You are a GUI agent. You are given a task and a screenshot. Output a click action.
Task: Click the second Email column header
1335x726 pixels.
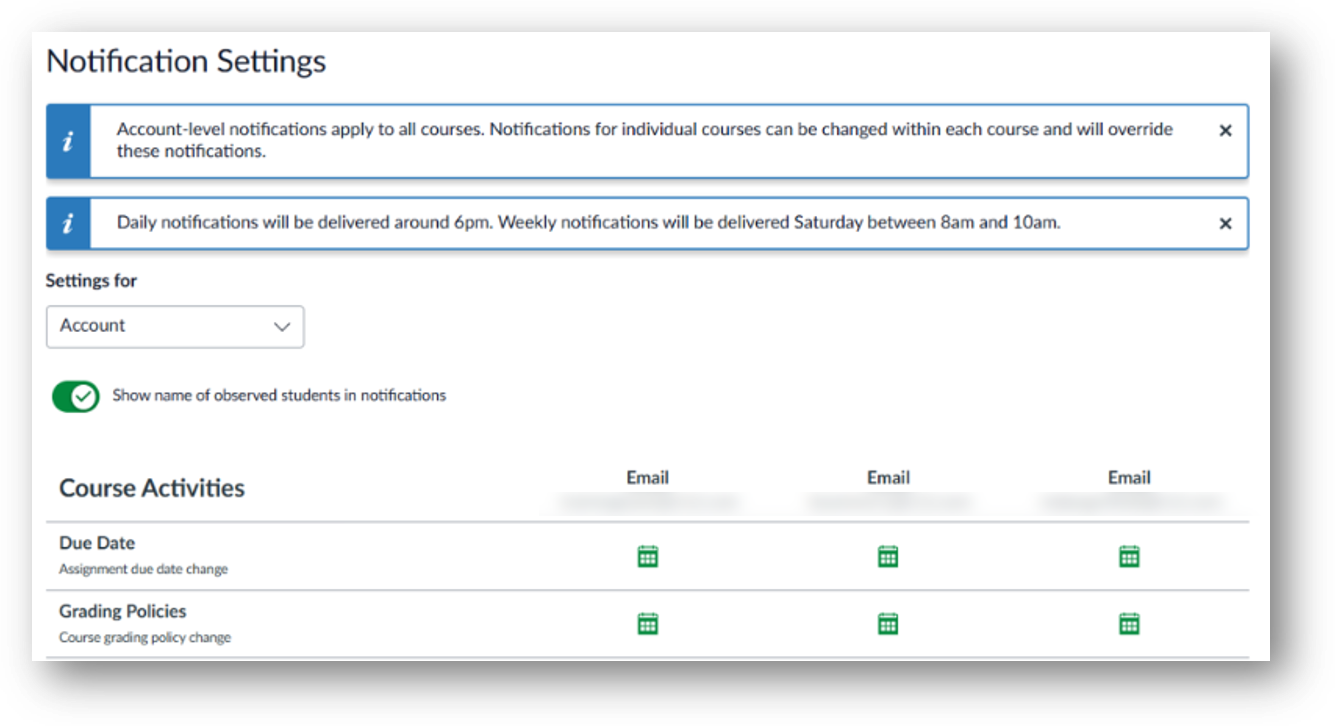coord(888,478)
